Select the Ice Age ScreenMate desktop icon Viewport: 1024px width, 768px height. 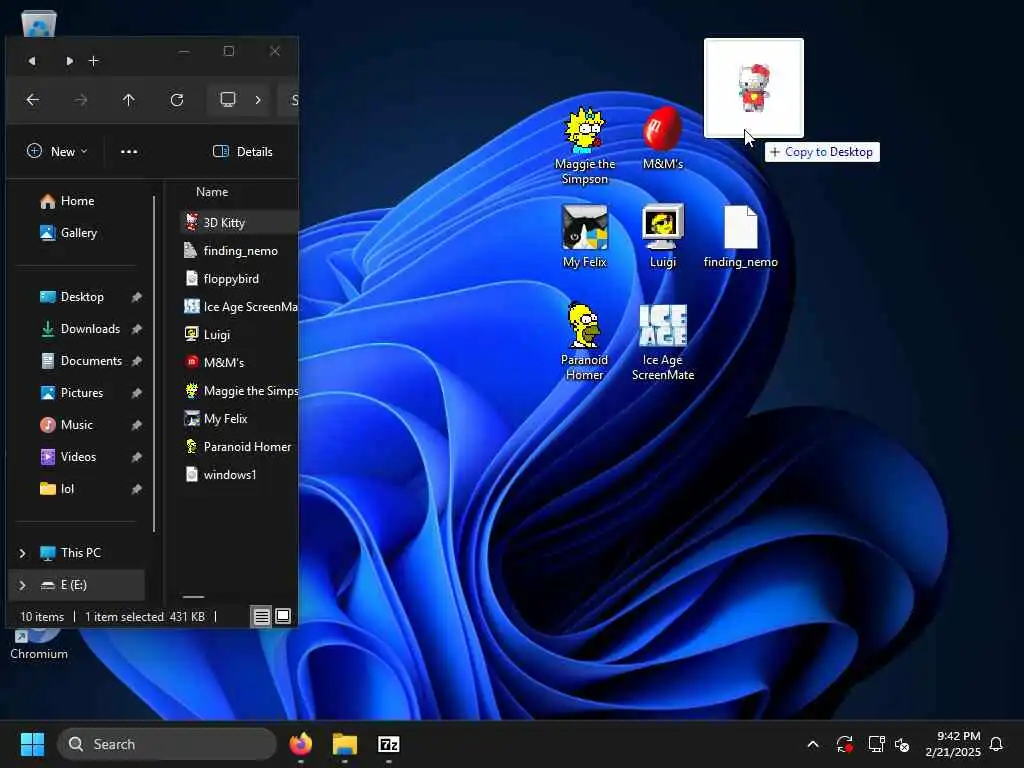point(662,342)
